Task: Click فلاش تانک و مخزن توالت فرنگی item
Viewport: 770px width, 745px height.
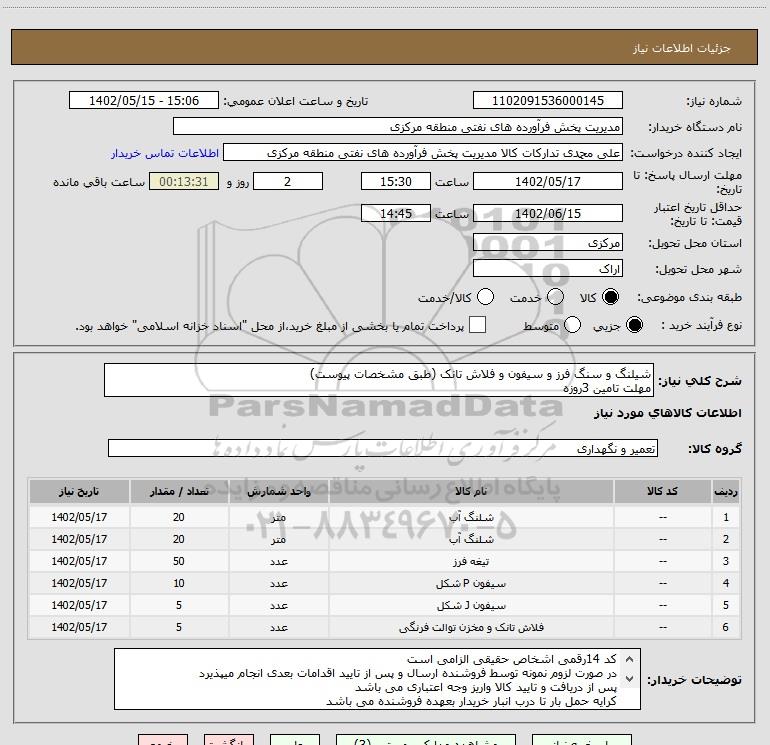Action: click(x=471, y=627)
